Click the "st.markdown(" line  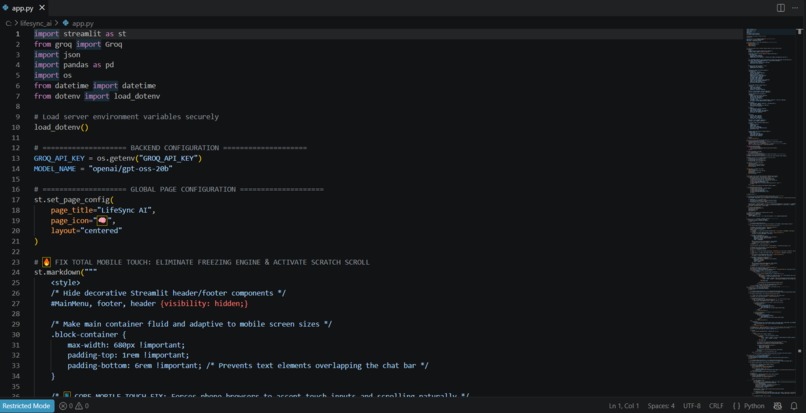click(66, 272)
